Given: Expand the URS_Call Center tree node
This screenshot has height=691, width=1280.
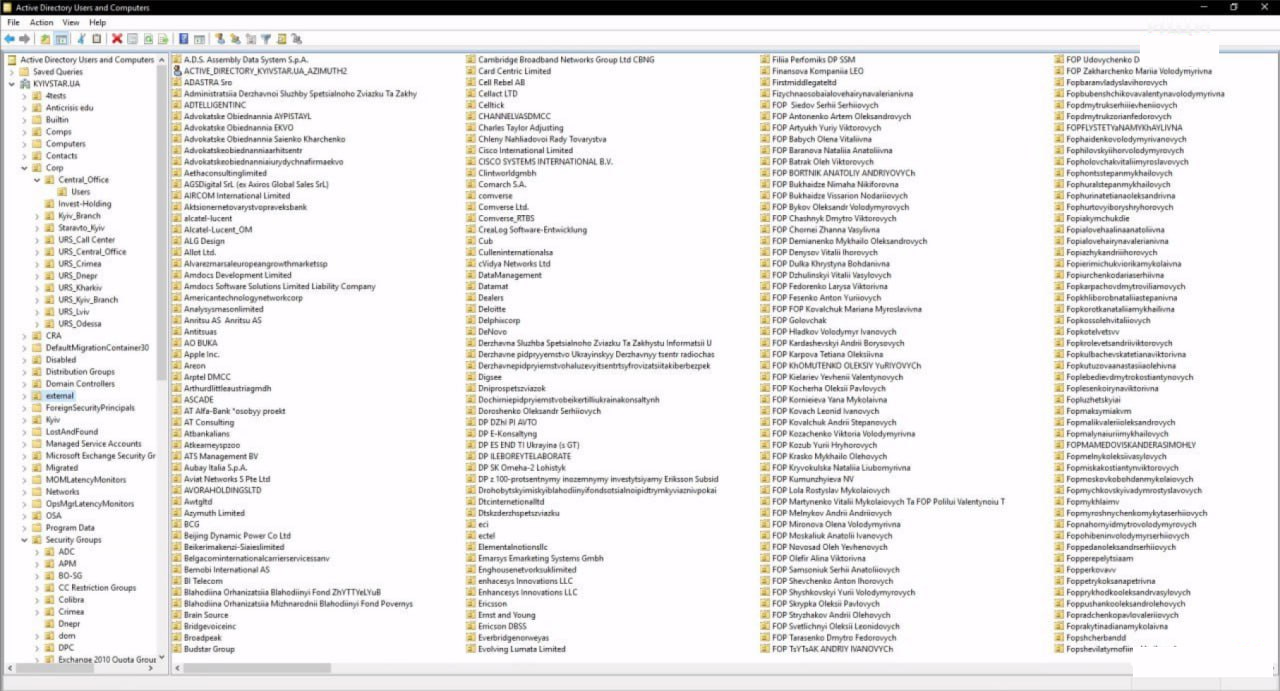Looking at the screenshot, I should [x=38, y=240].
